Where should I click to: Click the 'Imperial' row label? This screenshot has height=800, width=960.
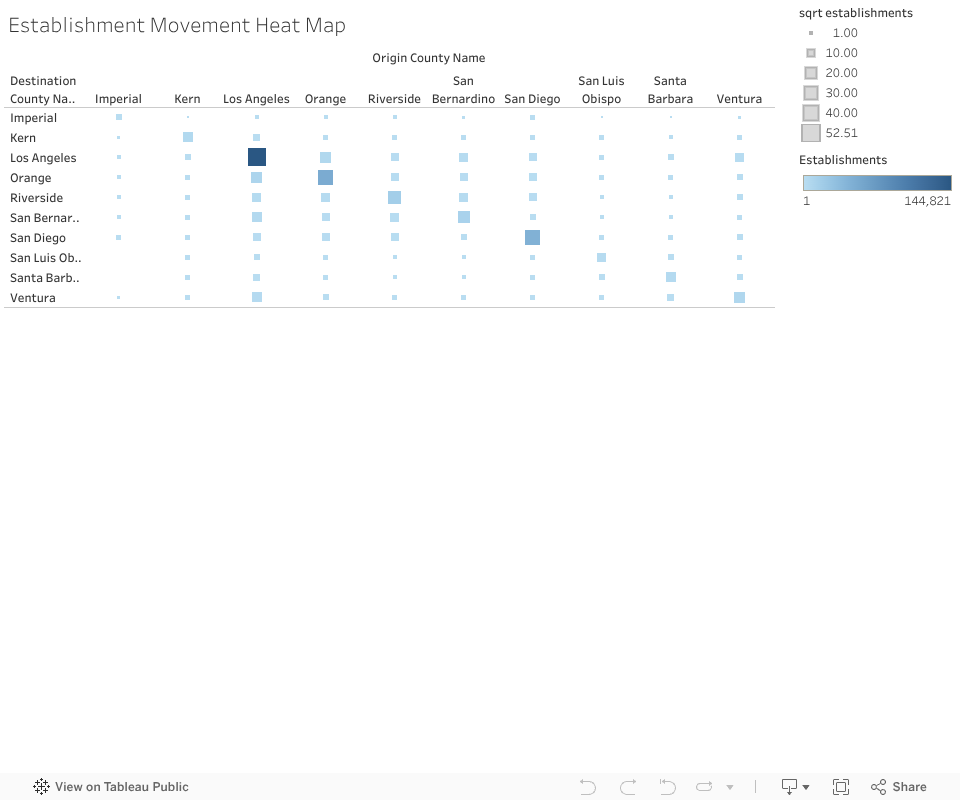[x=33, y=118]
